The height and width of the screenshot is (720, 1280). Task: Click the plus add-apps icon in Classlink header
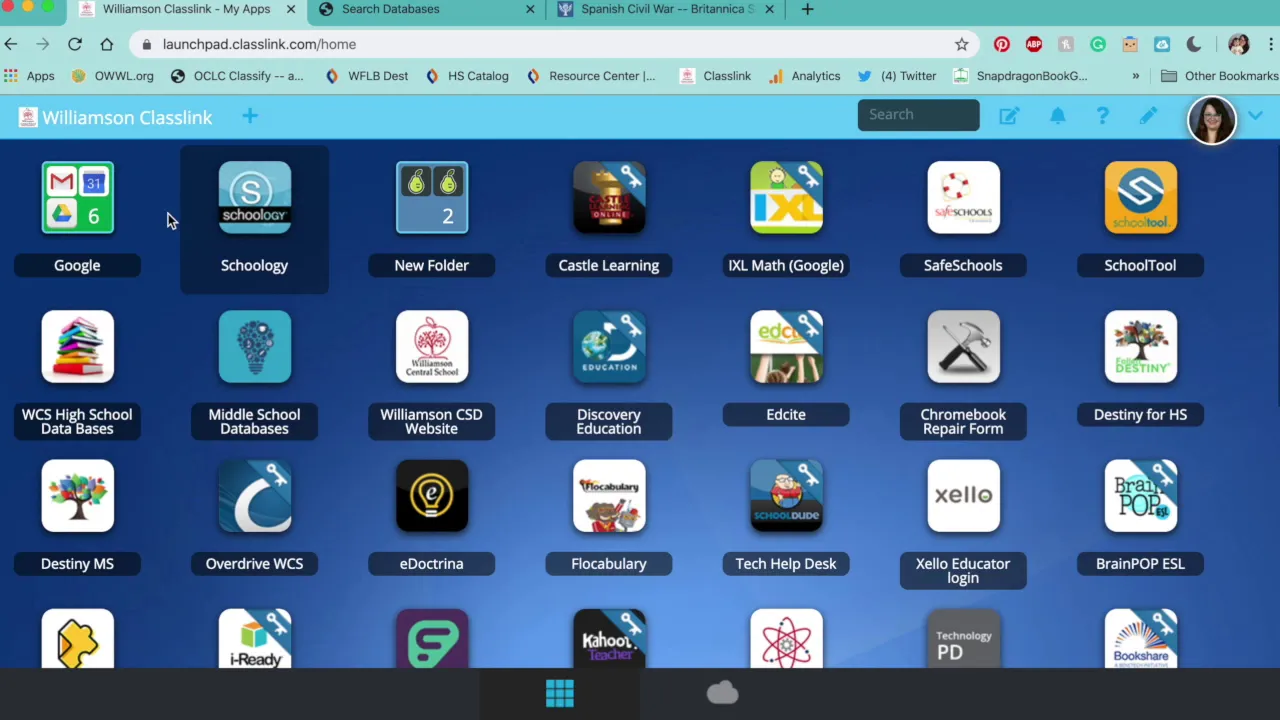(250, 117)
